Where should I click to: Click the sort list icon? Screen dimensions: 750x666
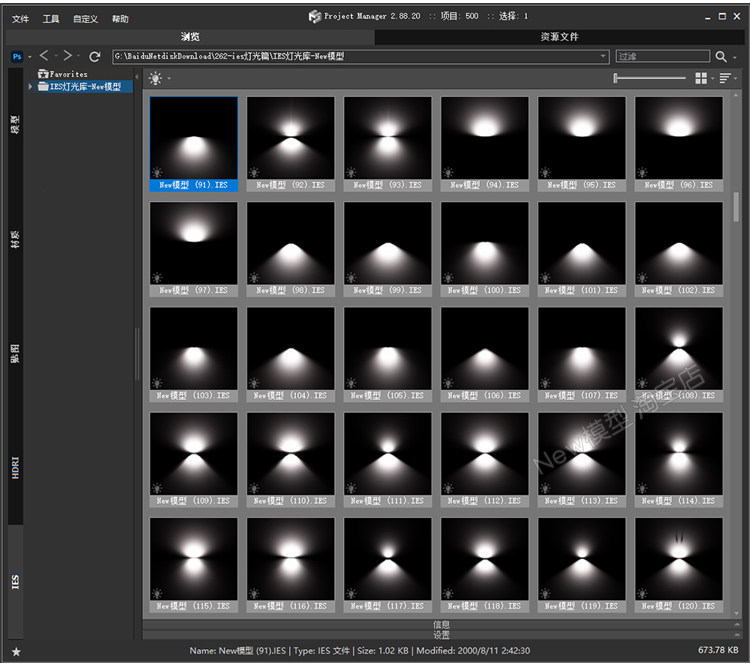725,78
